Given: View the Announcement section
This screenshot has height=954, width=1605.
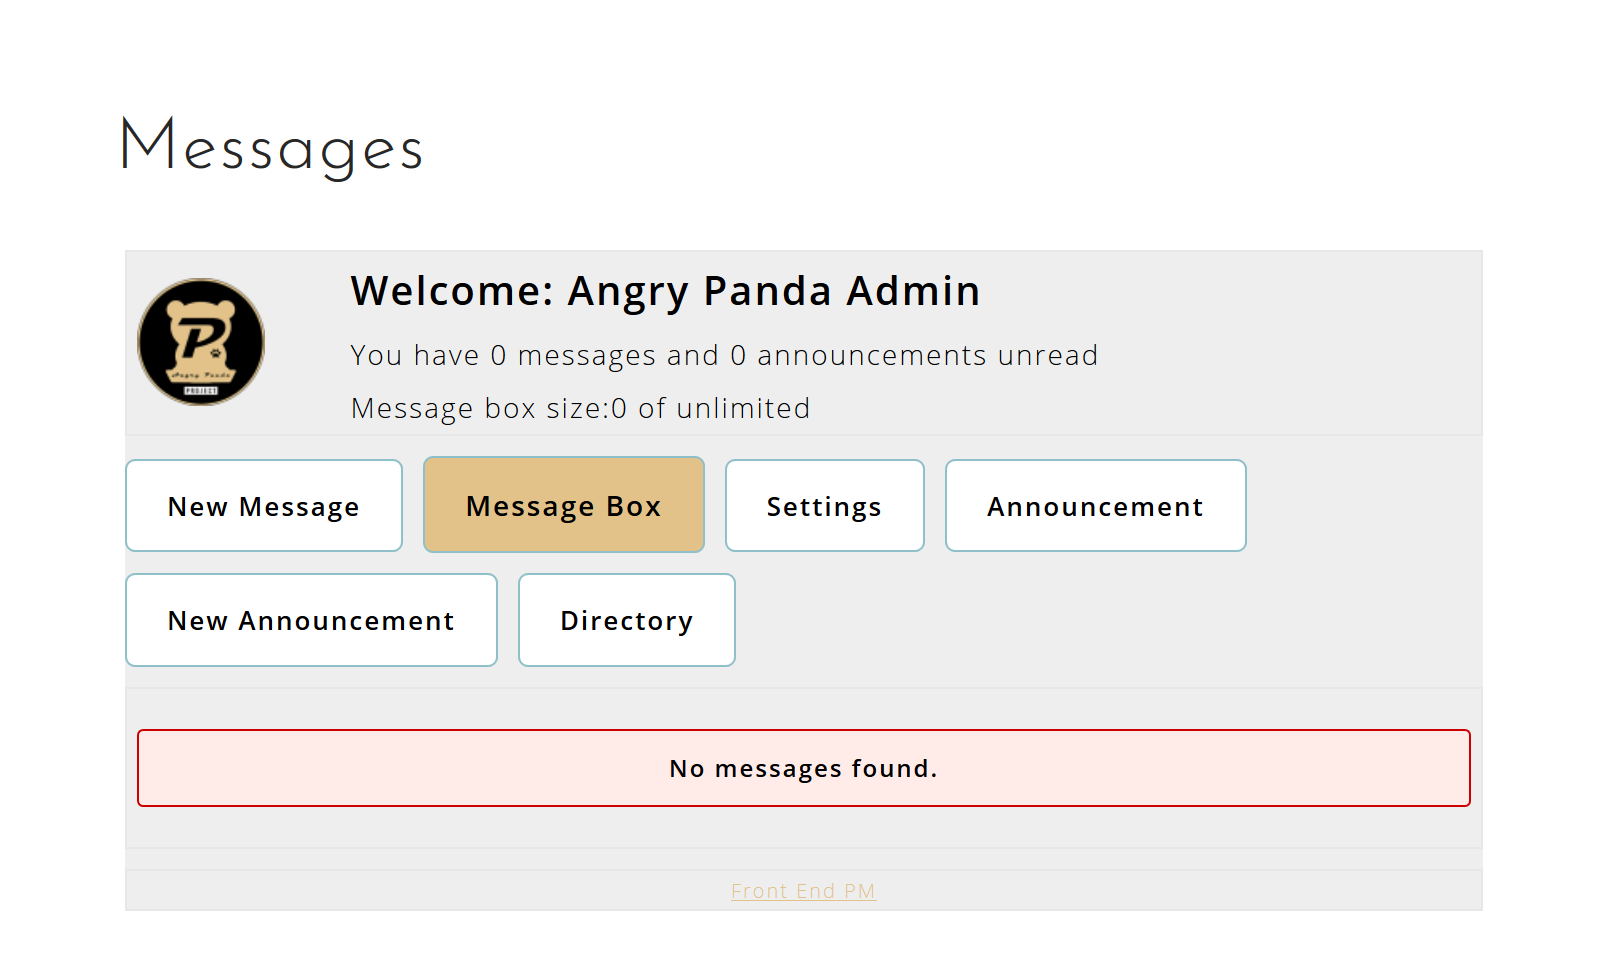Looking at the screenshot, I should [1095, 506].
